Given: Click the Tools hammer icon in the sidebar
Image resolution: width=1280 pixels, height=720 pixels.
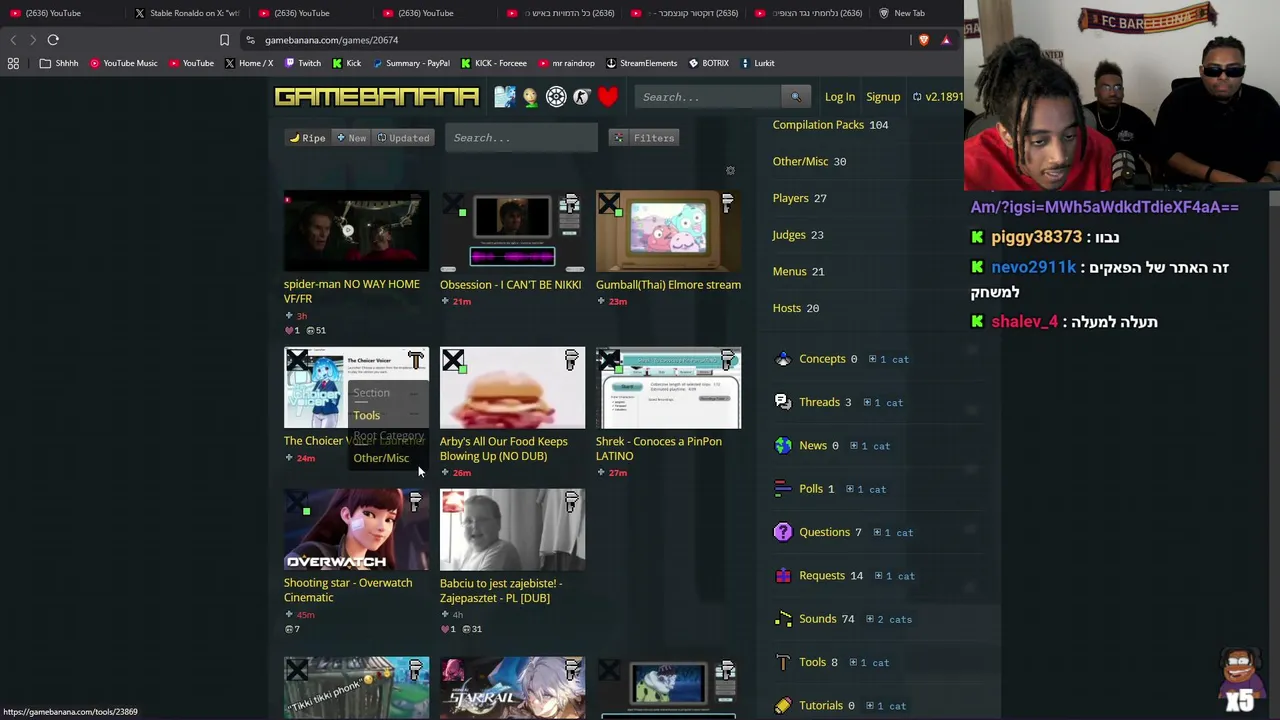Looking at the screenshot, I should click(783, 663).
